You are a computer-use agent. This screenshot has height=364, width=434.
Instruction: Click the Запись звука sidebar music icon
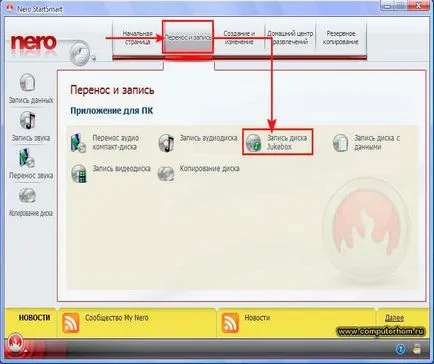(x=28, y=121)
